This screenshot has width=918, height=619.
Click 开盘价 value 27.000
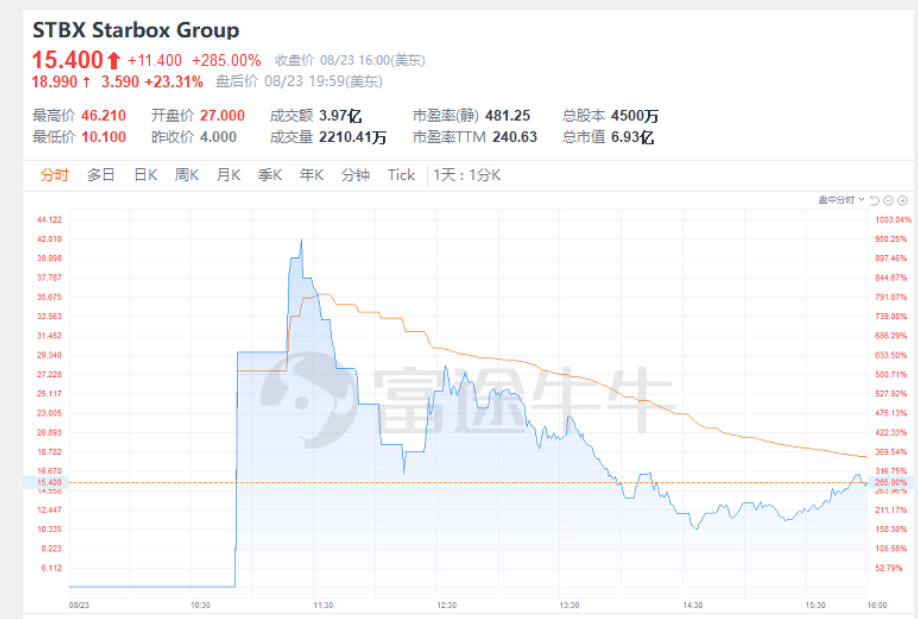click(222, 115)
